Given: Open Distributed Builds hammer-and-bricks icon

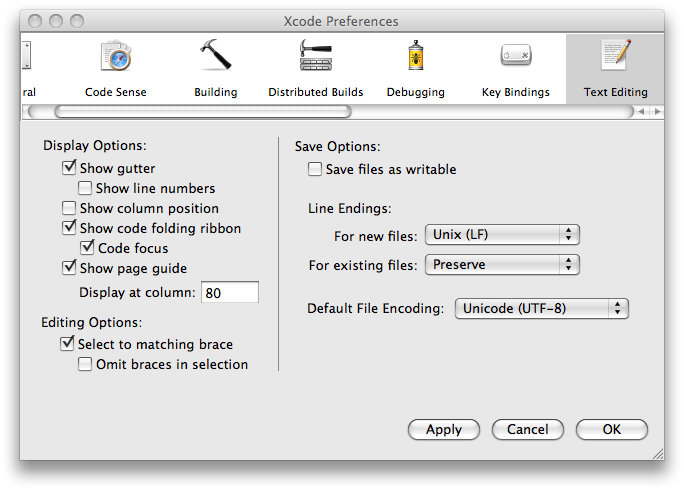Looking at the screenshot, I should [316, 55].
